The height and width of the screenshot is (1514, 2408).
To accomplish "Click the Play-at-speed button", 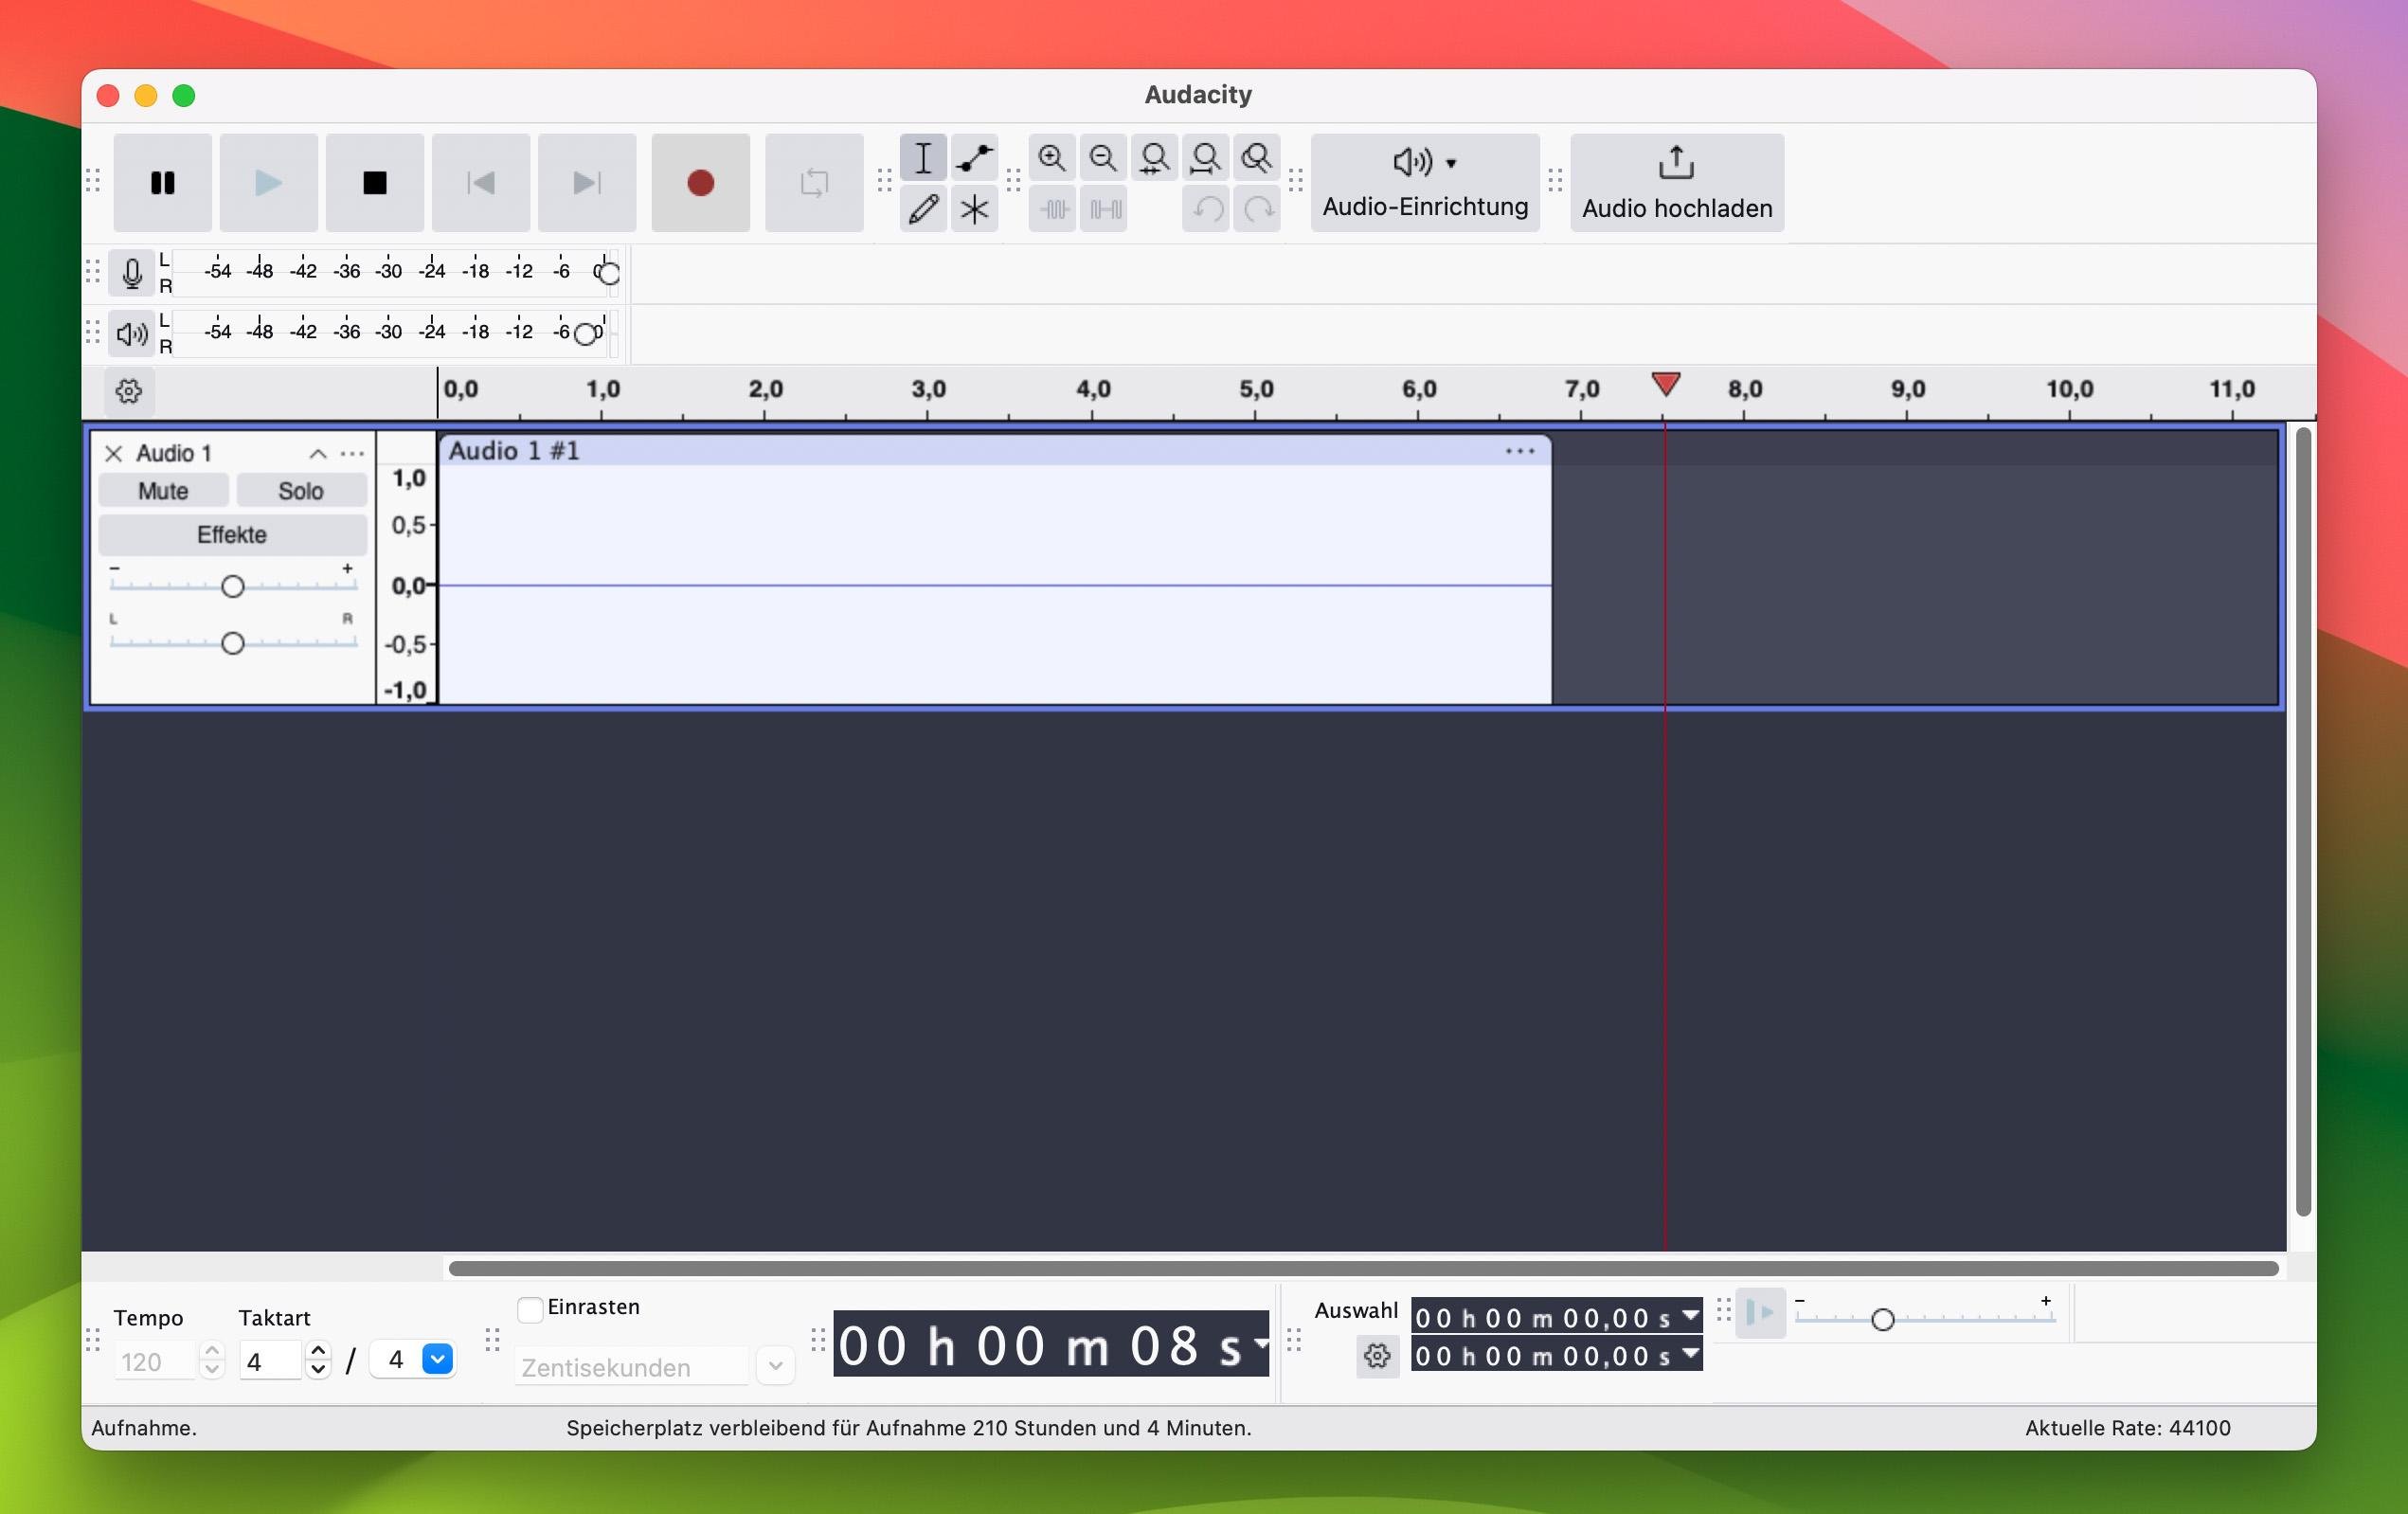I will [1760, 1313].
